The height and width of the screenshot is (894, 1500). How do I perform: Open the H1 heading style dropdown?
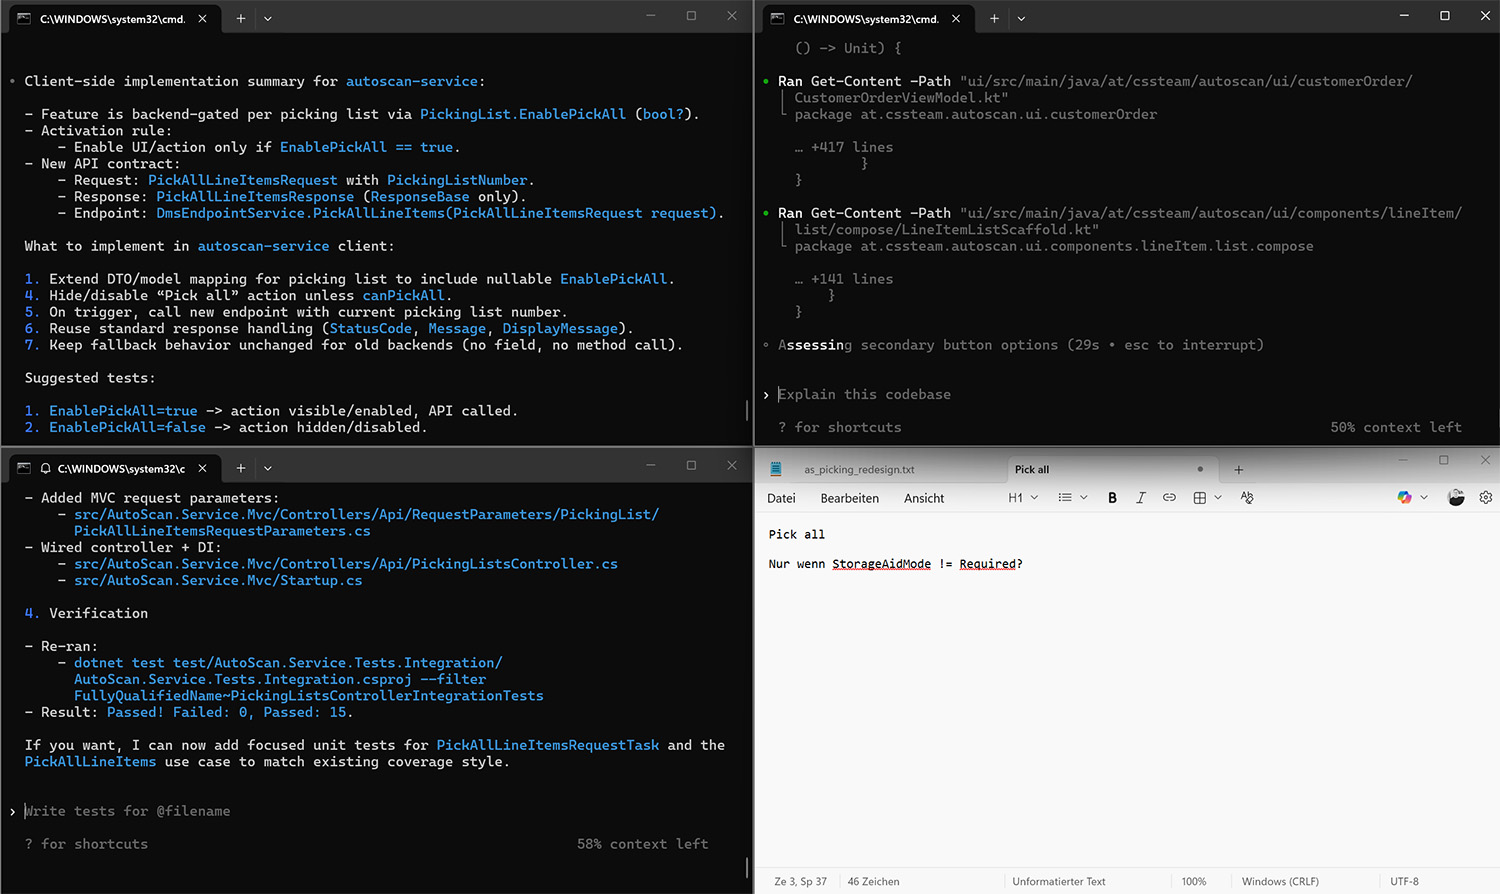(x=1023, y=498)
